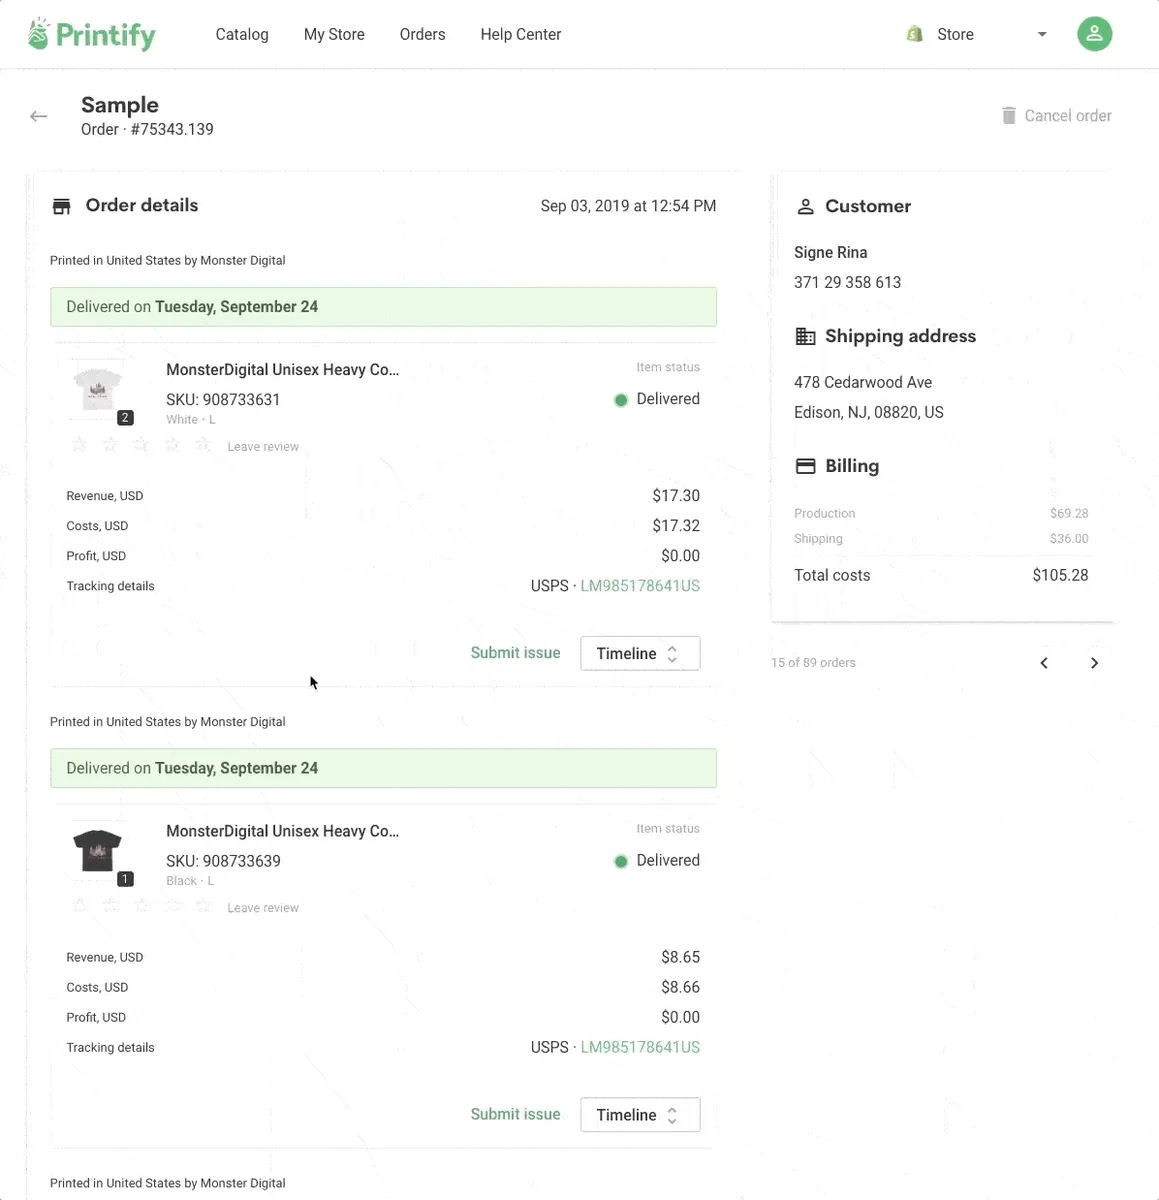Navigate to the Orders menu item
This screenshot has height=1200, width=1159.
coord(422,34)
